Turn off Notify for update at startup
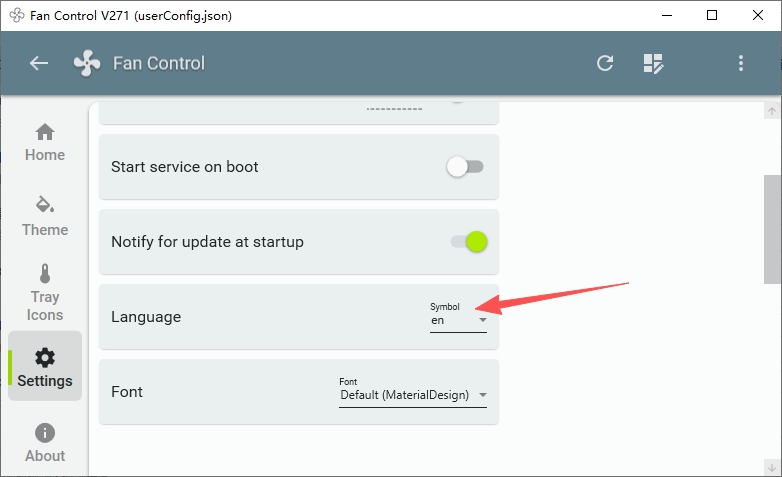 click(469, 242)
